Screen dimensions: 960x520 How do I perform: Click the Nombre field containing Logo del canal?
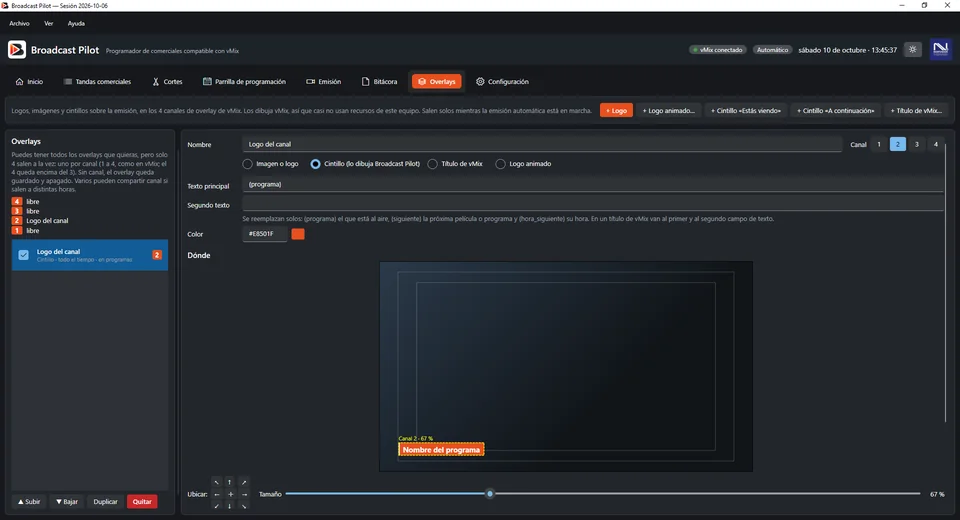click(x=542, y=145)
